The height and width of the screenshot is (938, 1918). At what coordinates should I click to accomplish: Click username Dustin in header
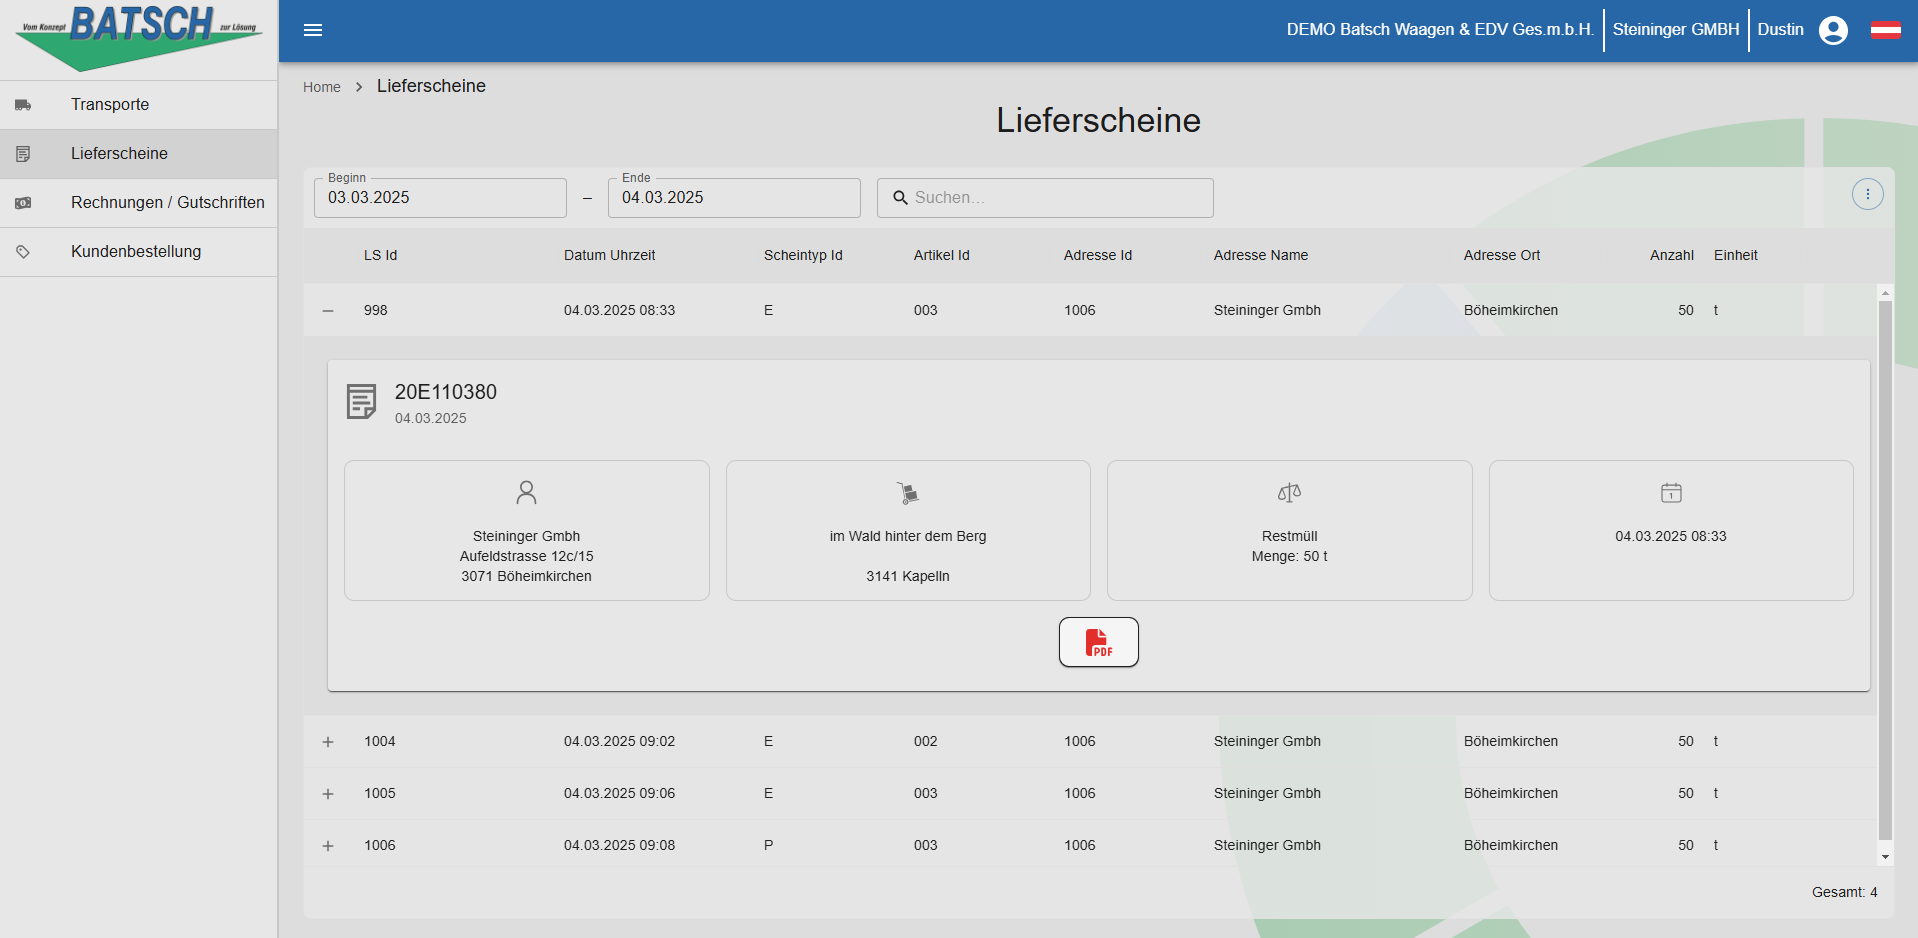point(1781,30)
